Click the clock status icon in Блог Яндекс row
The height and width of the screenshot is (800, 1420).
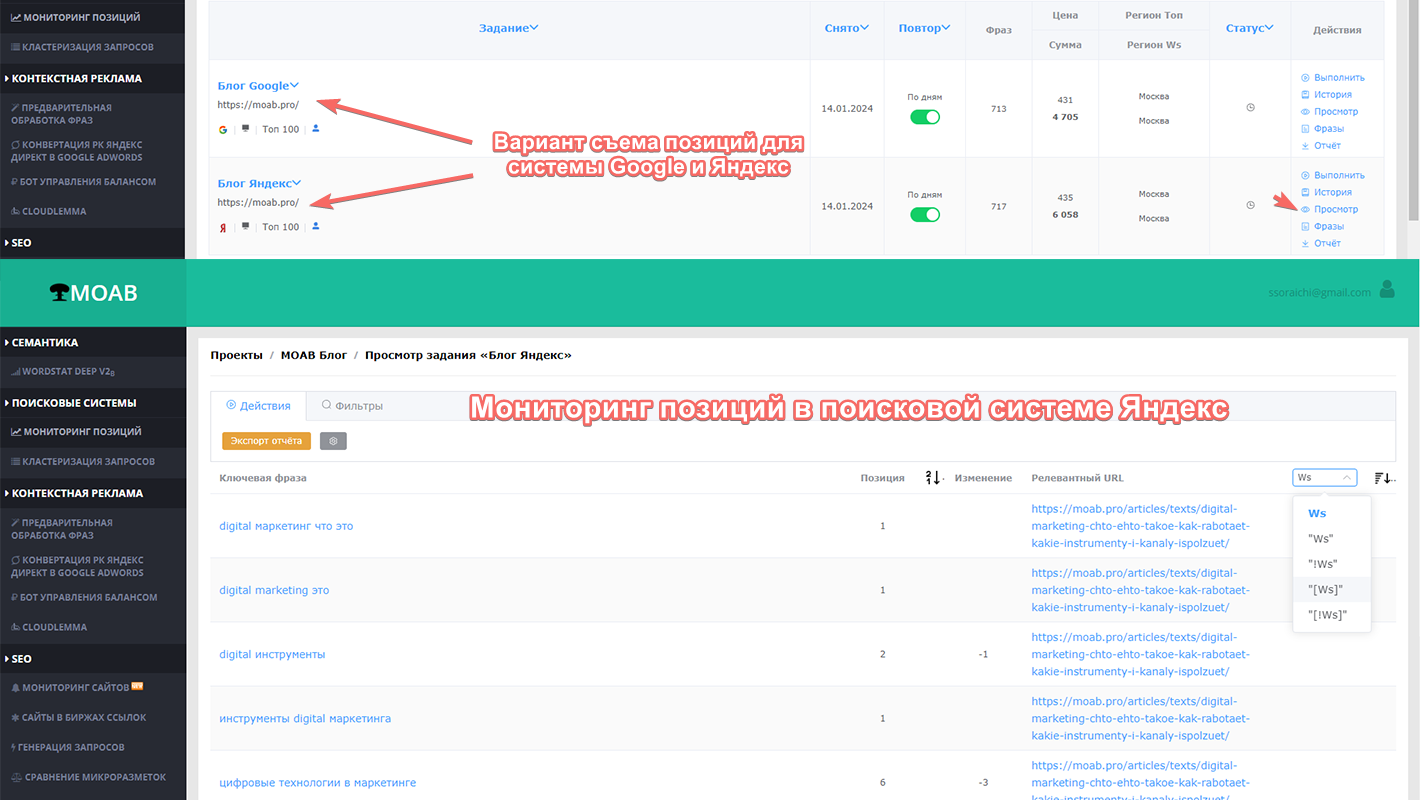pyautogui.click(x=1250, y=205)
